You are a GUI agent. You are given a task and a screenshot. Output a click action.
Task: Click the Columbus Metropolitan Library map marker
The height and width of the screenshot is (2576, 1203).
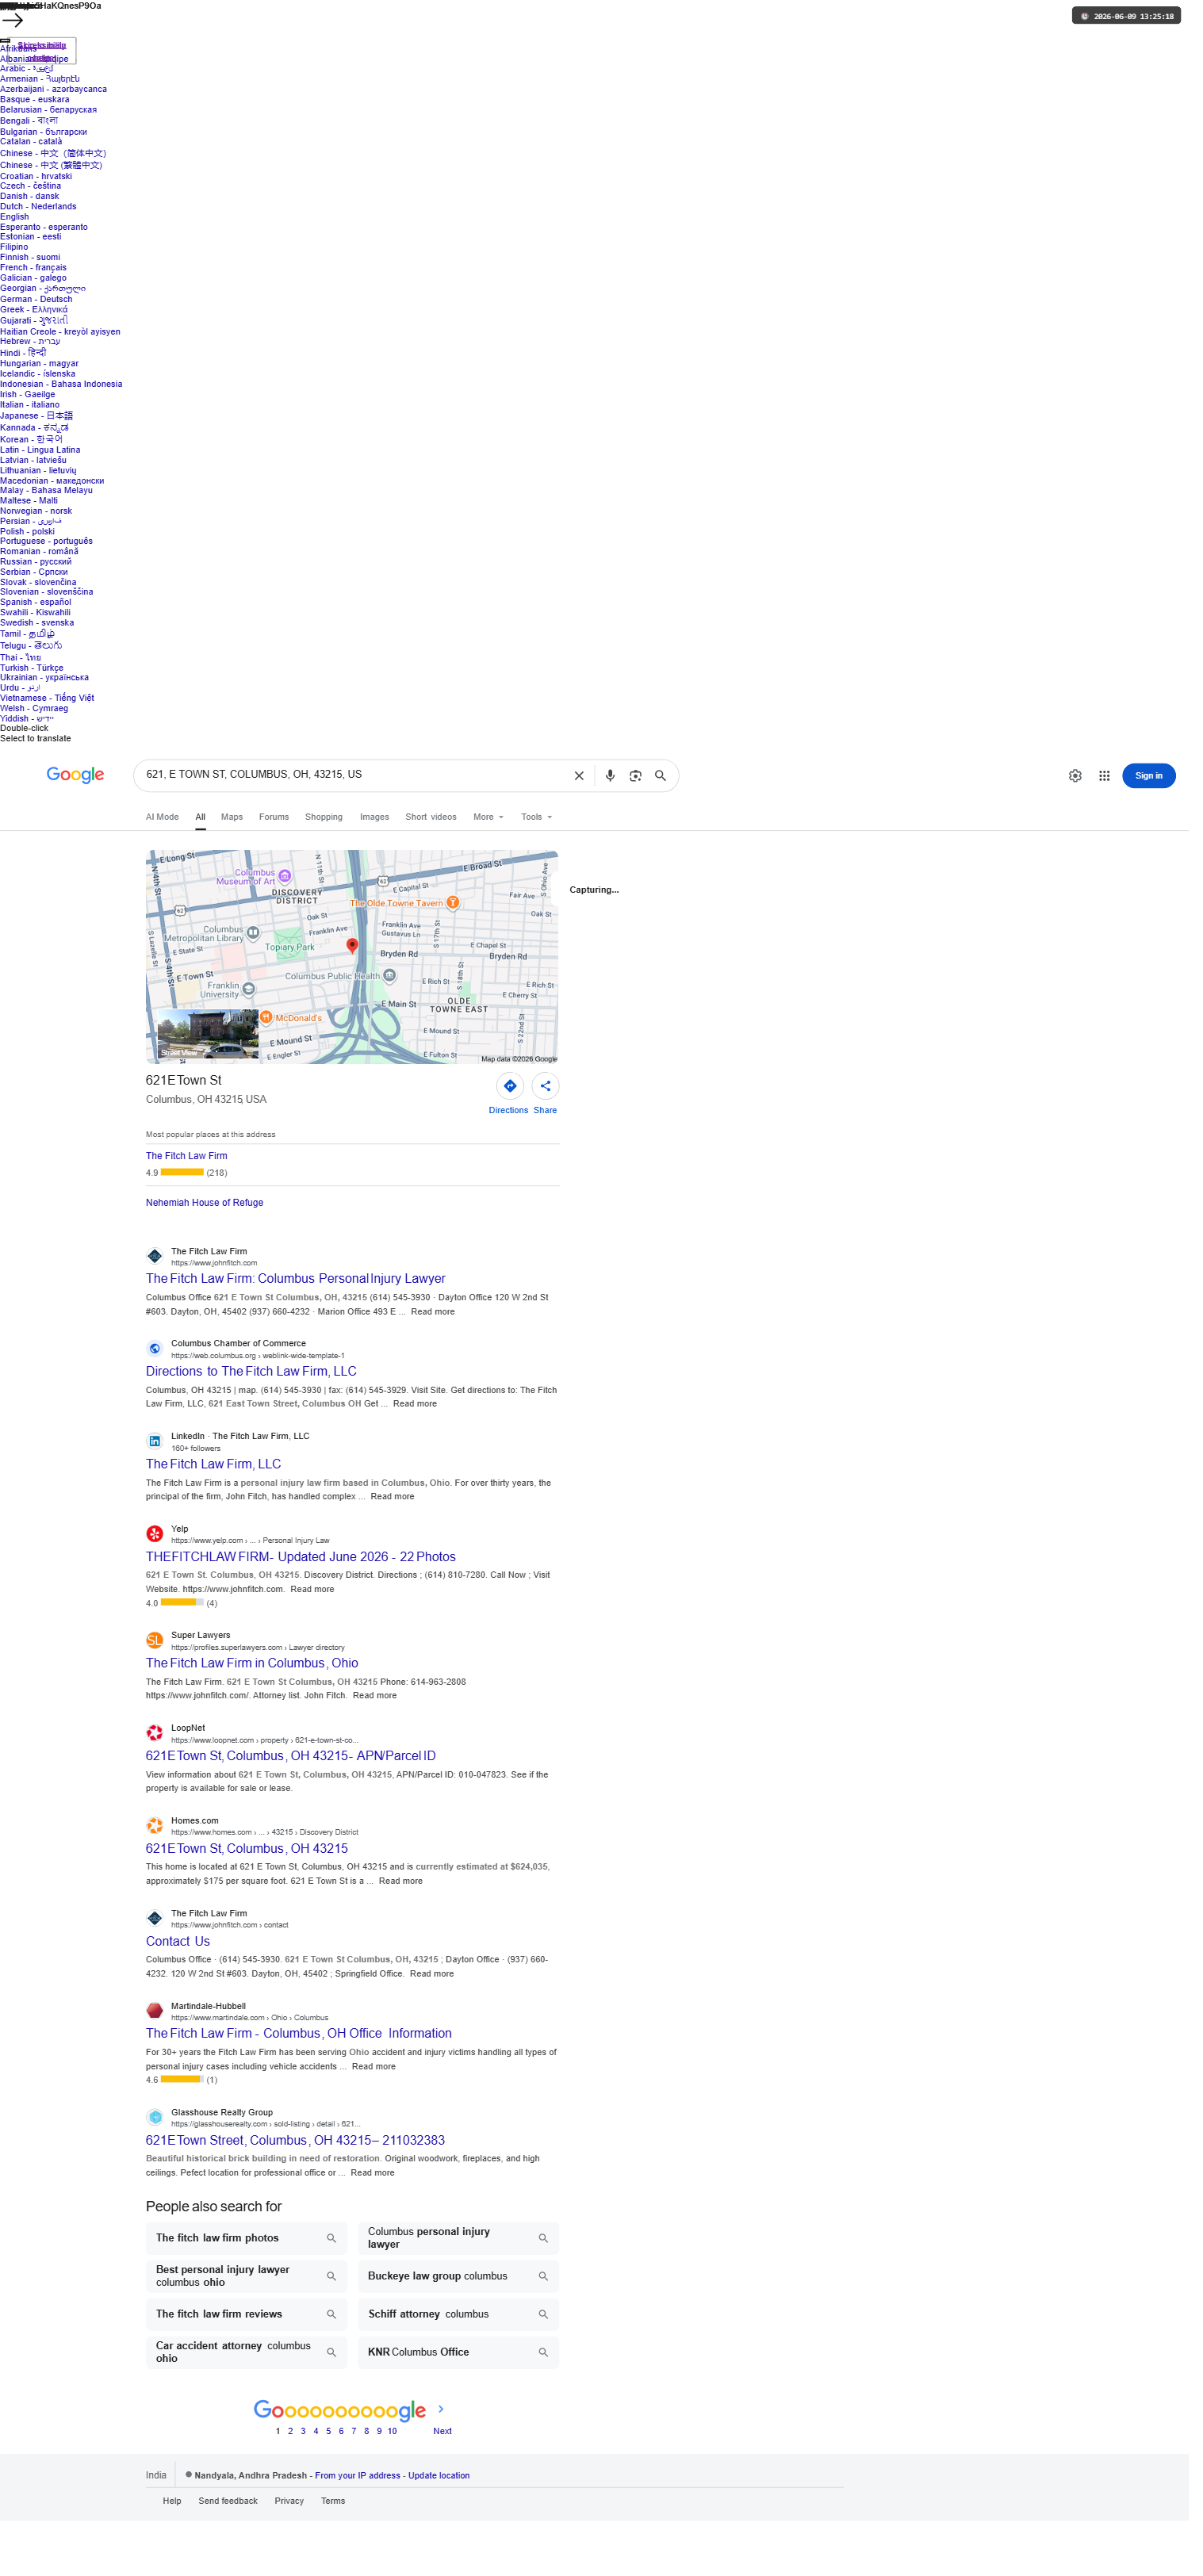point(256,945)
